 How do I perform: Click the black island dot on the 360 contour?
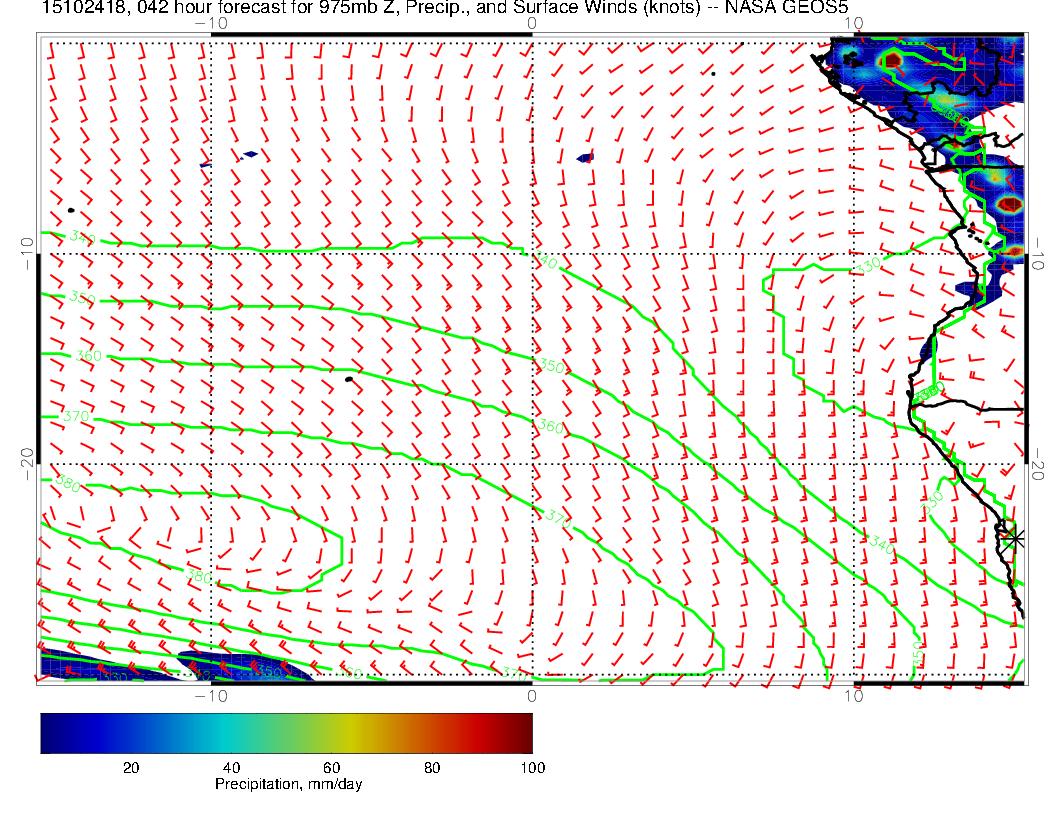[x=349, y=379]
